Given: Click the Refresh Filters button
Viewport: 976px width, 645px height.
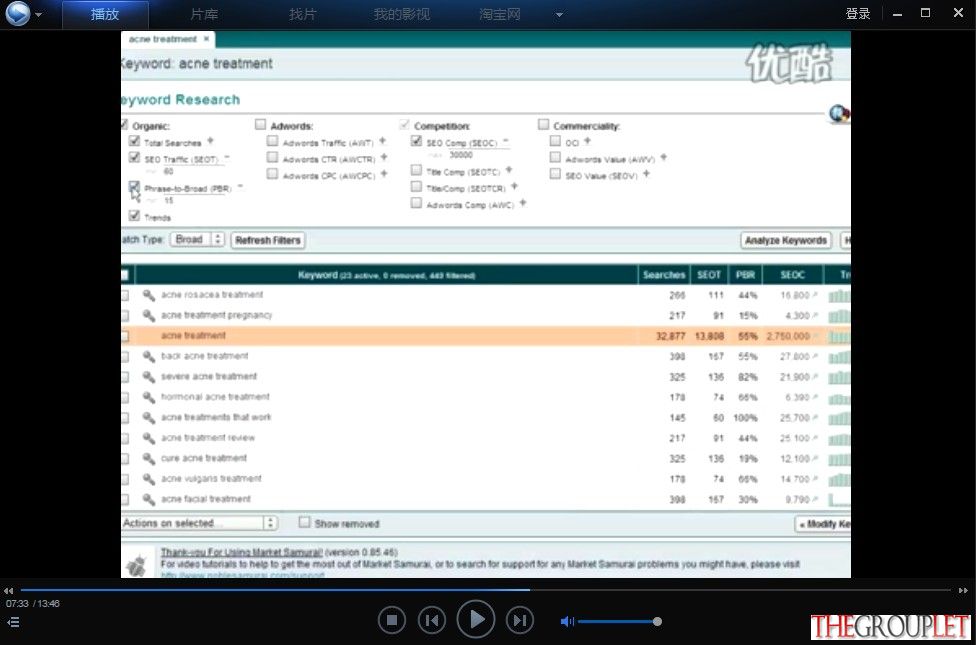Looking at the screenshot, I should coord(268,240).
